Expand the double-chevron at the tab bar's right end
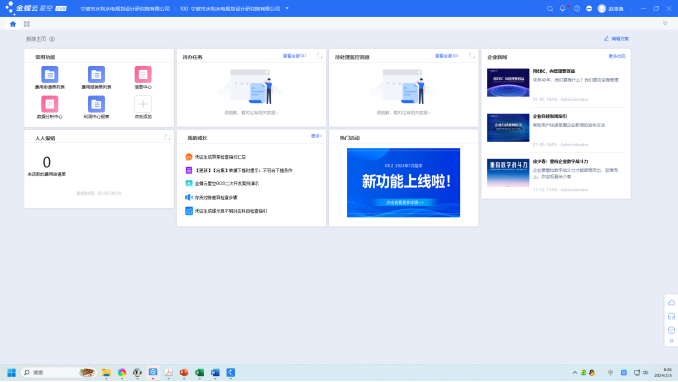This screenshot has height=382, width=678. [x=665, y=23]
